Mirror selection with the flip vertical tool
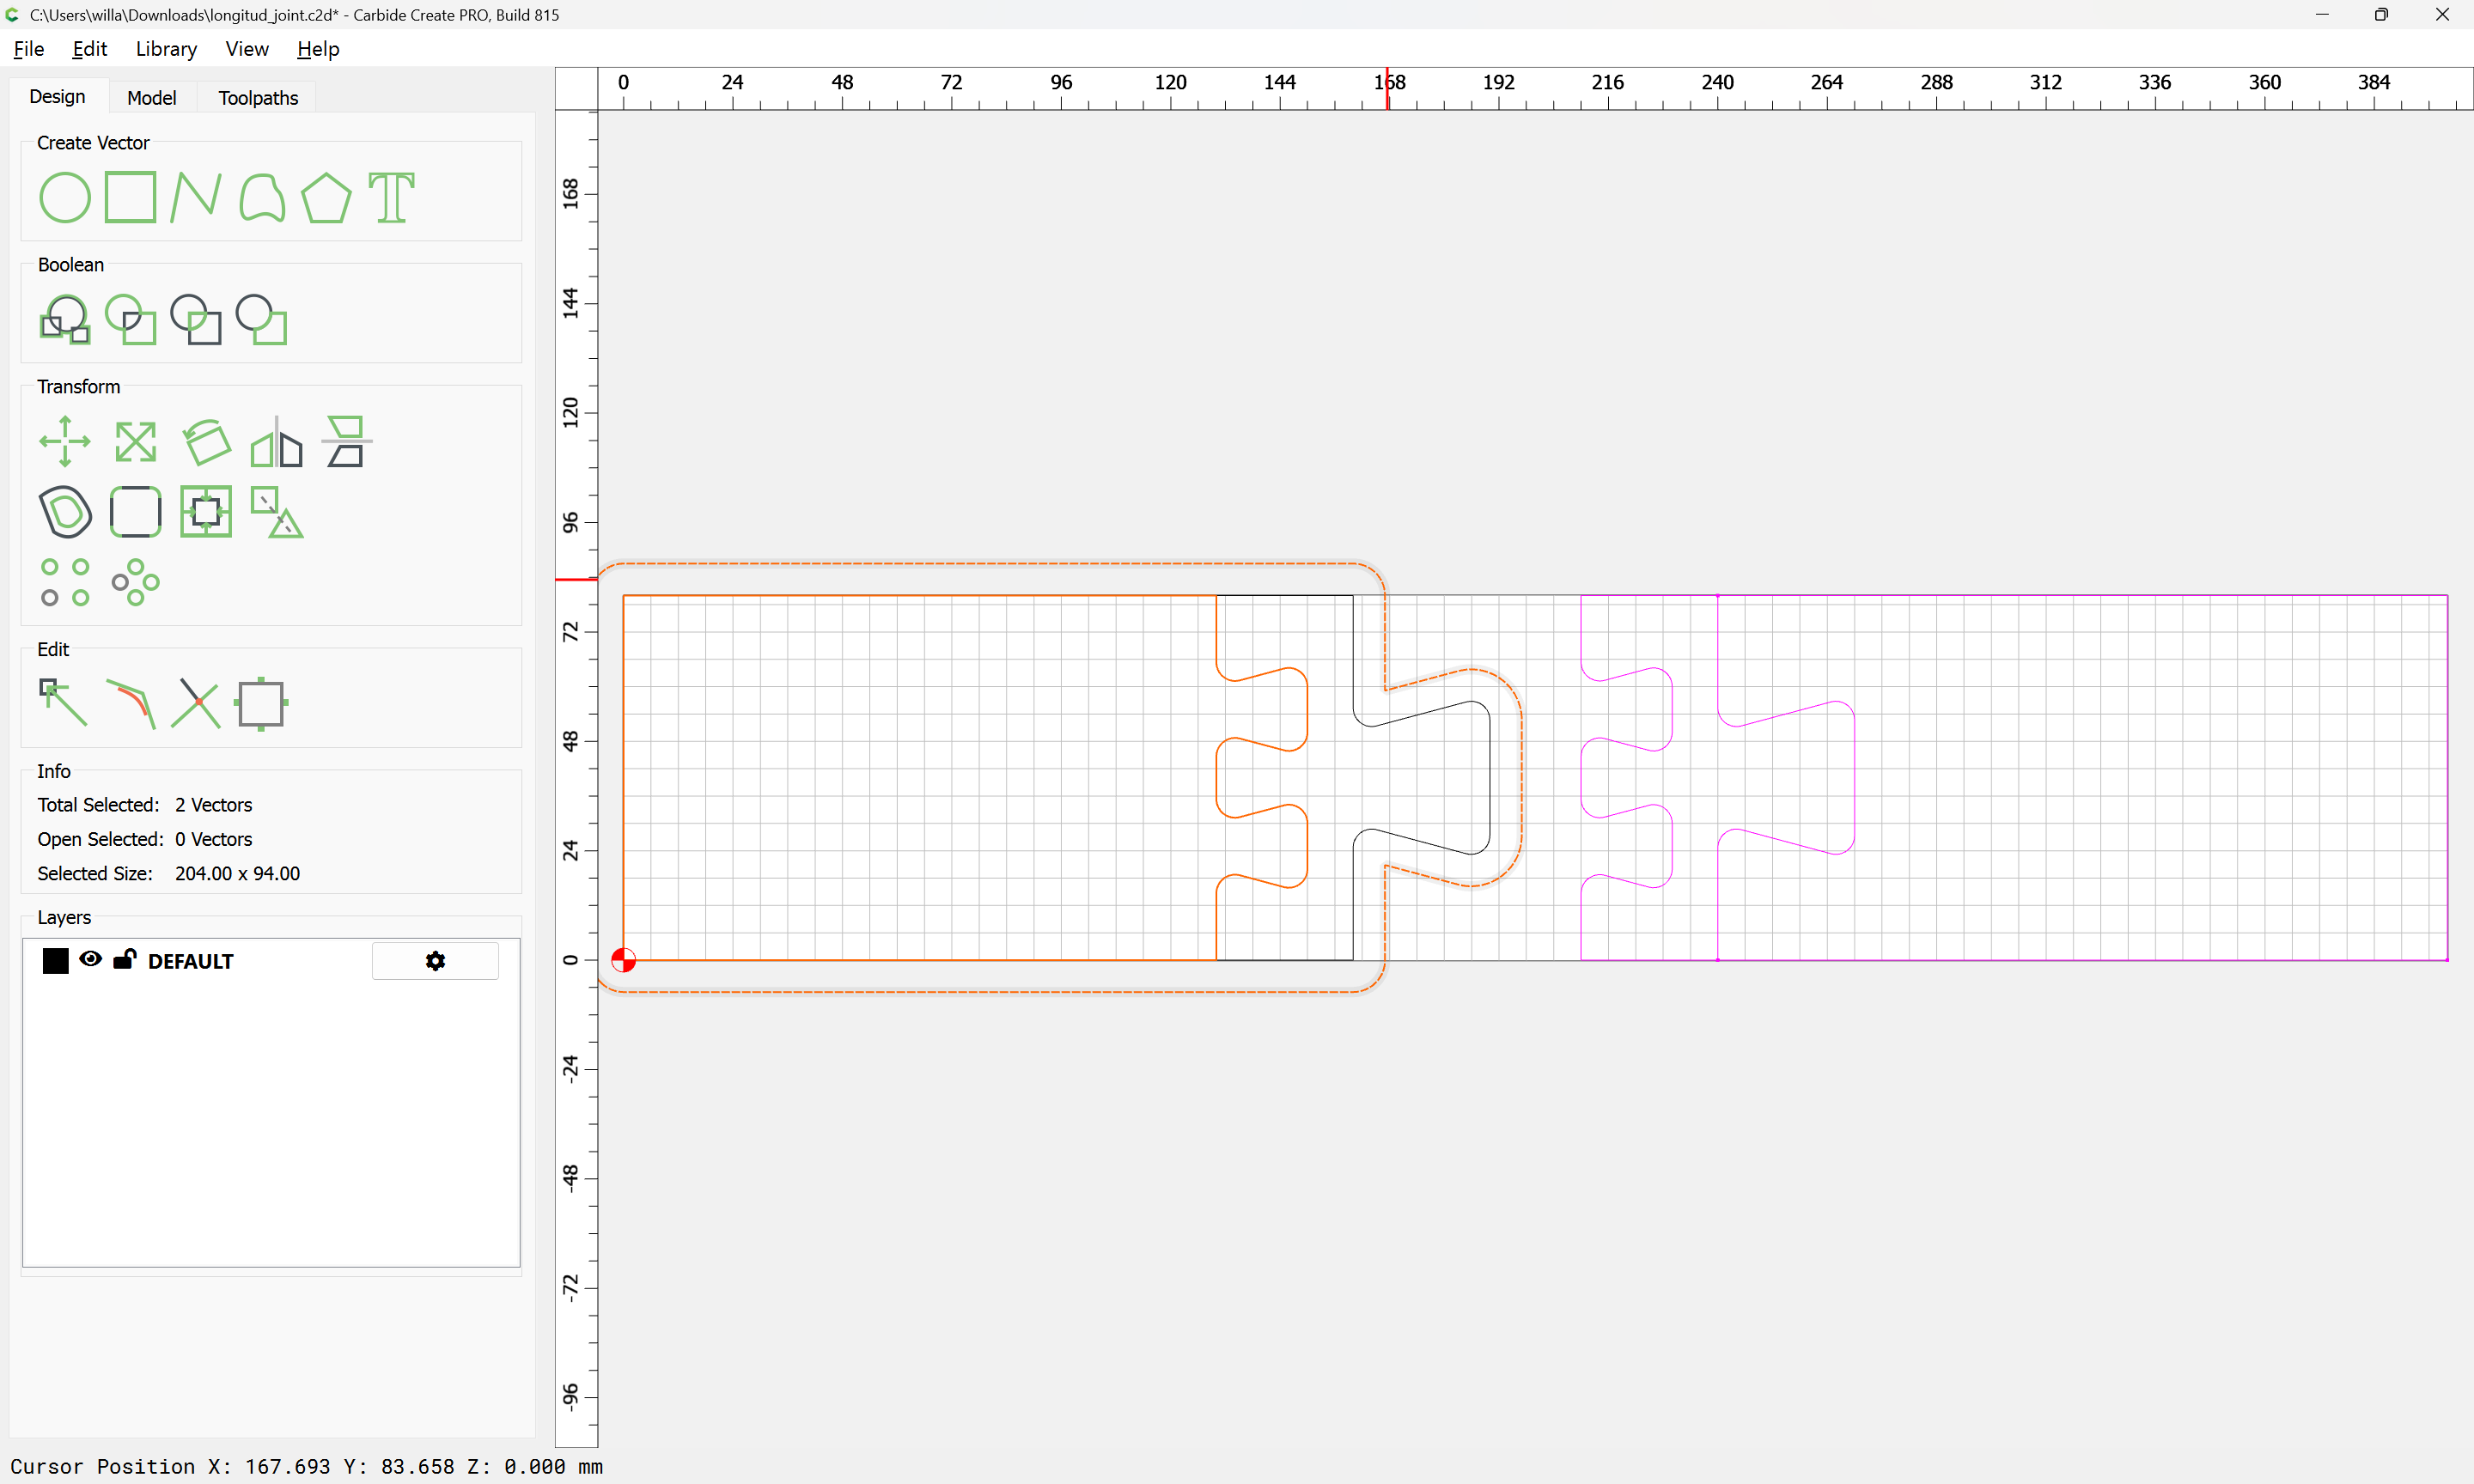Image resolution: width=2474 pixels, height=1484 pixels. coord(346,441)
